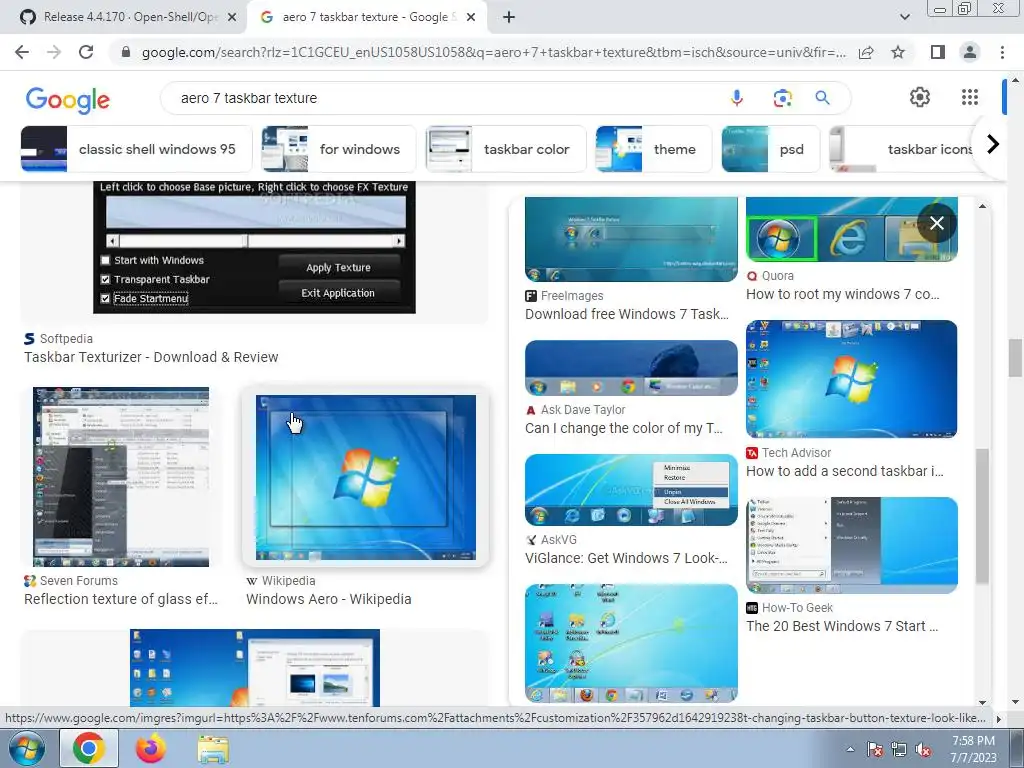This screenshot has height=768, width=1024.
Task: Reload the current page
Action: click(x=86, y=52)
